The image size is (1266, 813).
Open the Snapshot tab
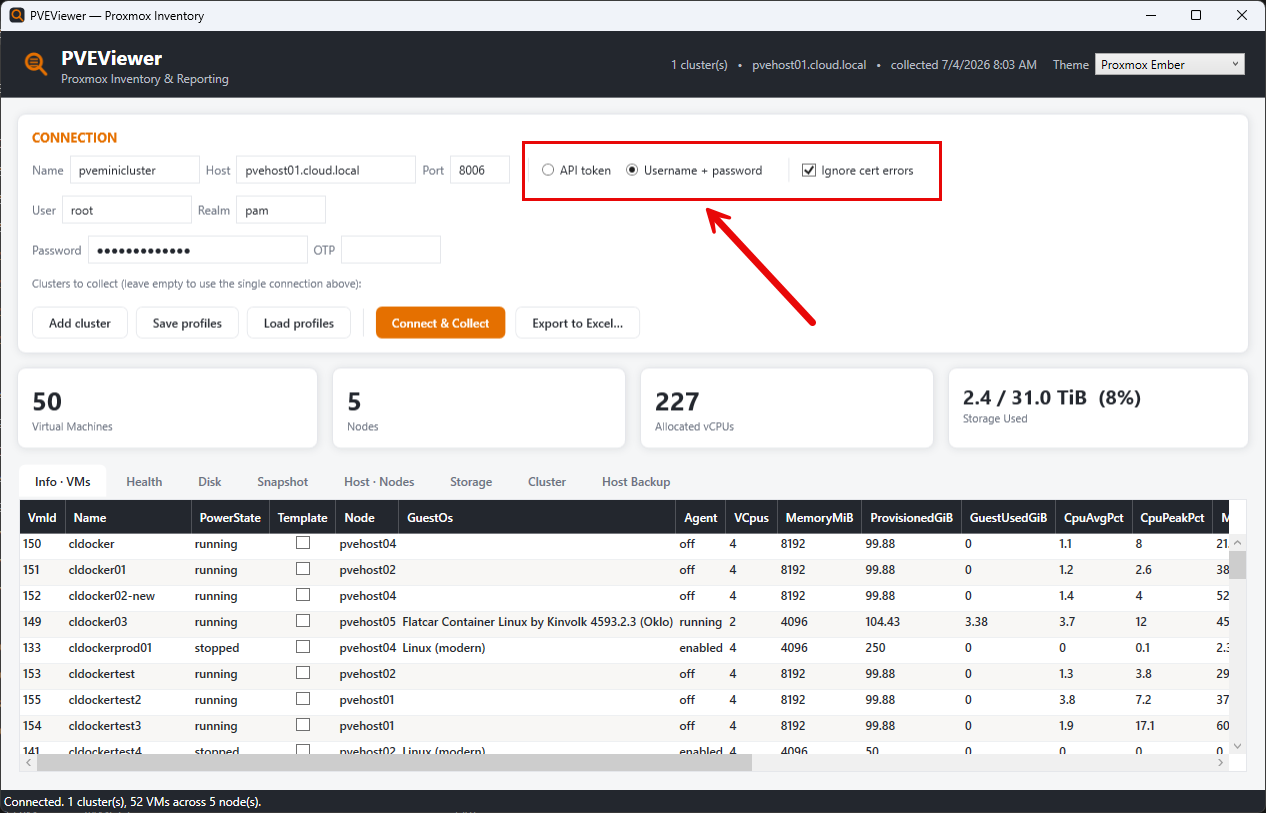283,482
